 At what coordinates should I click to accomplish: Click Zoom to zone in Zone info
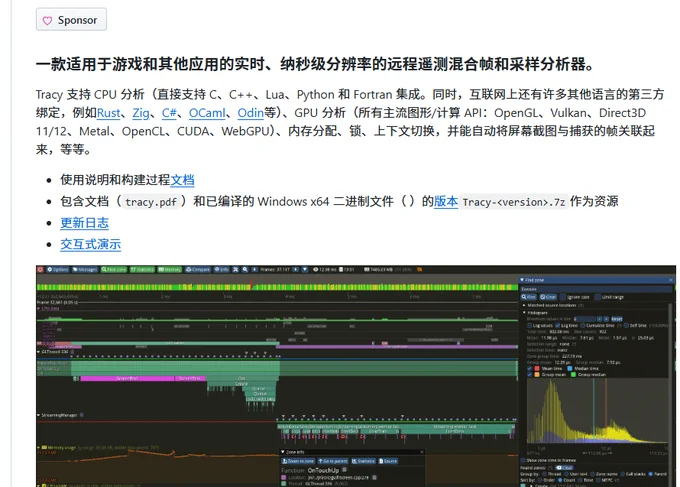coord(298,461)
